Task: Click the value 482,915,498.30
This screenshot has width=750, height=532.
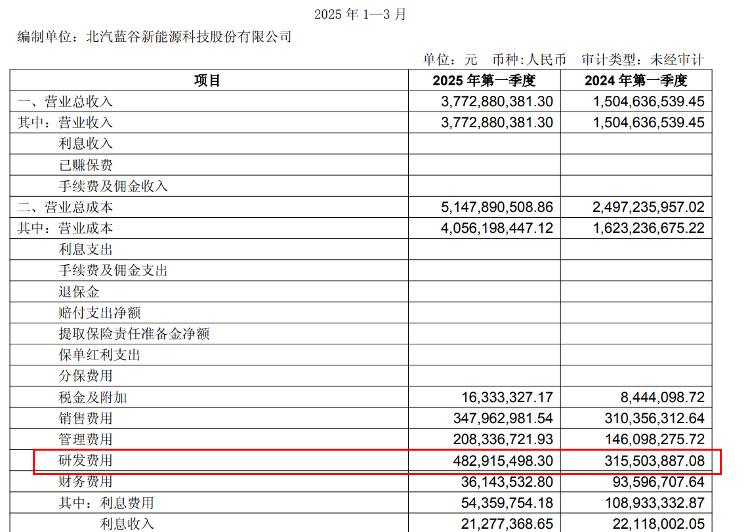Action: (x=503, y=460)
